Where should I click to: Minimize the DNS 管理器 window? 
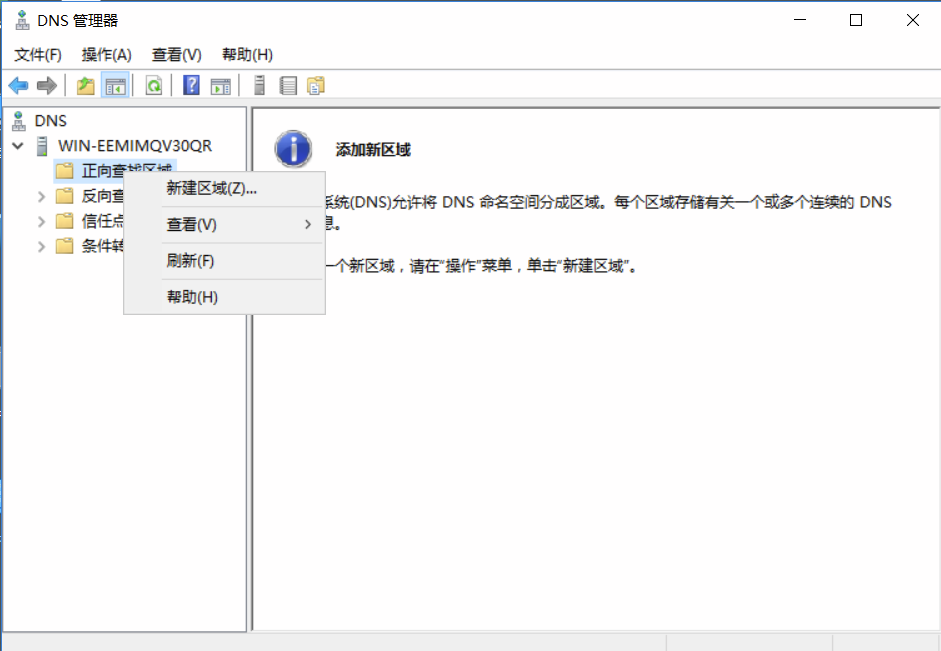pyautogui.click(x=800, y=20)
